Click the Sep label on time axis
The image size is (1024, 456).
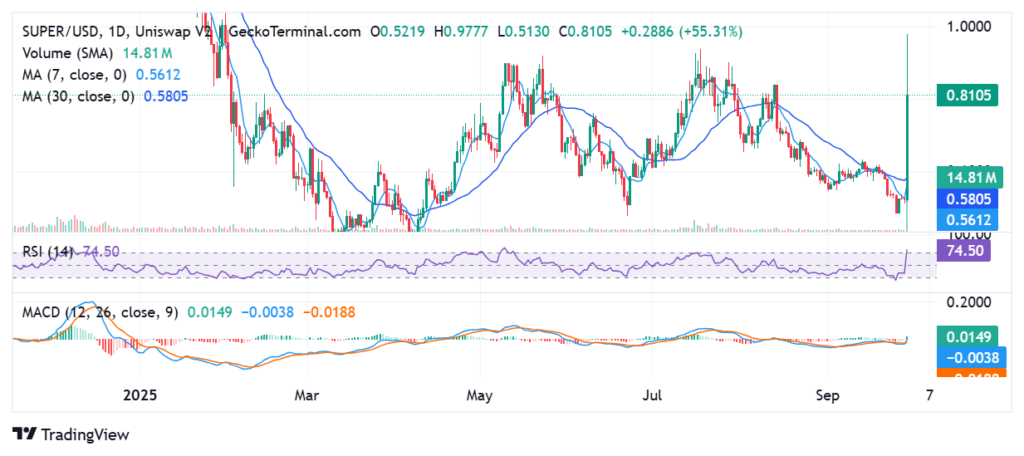click(x=827, y=395)
